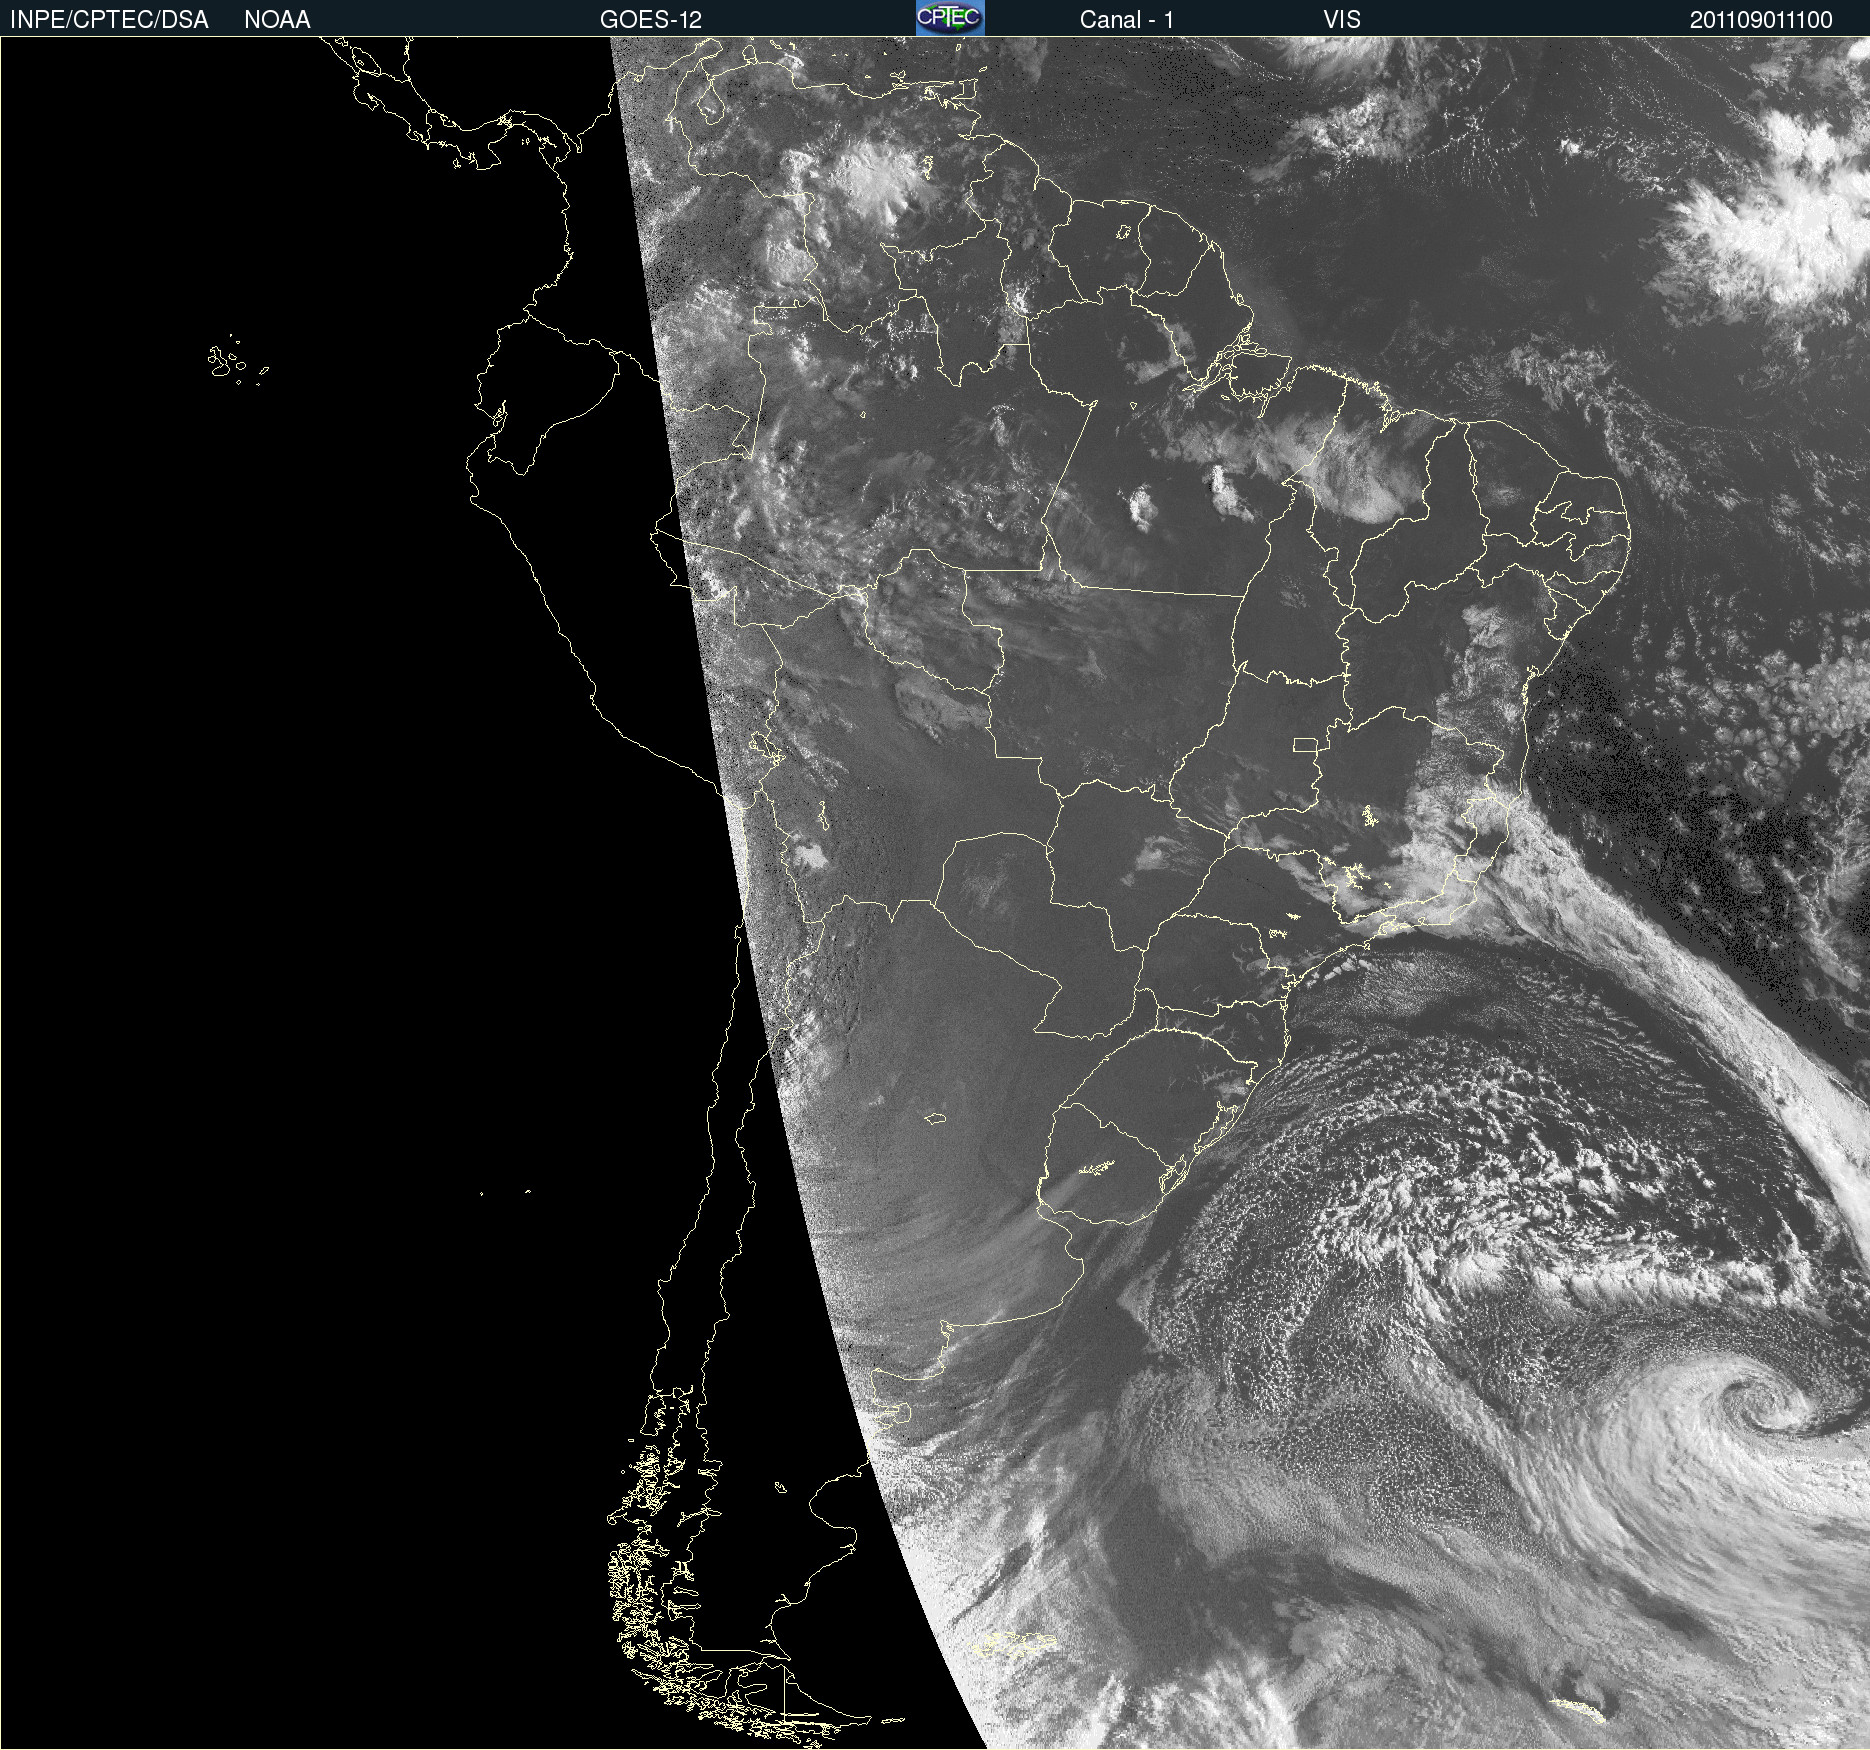Select the GOES-12 satellite label
The height and width of the screenshot is (1750, 1870).
651,20
